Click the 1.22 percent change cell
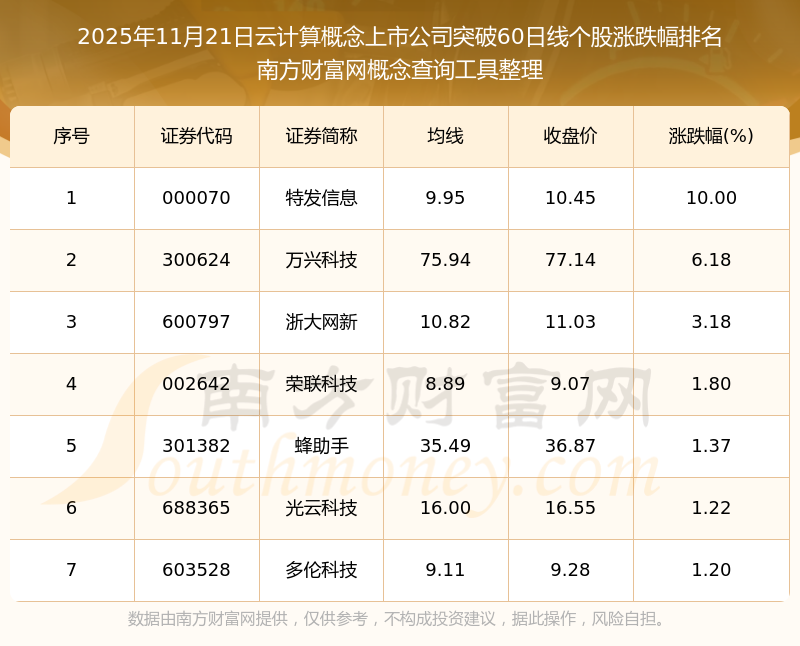Screen dimensions: 800x646 [711, 508]
